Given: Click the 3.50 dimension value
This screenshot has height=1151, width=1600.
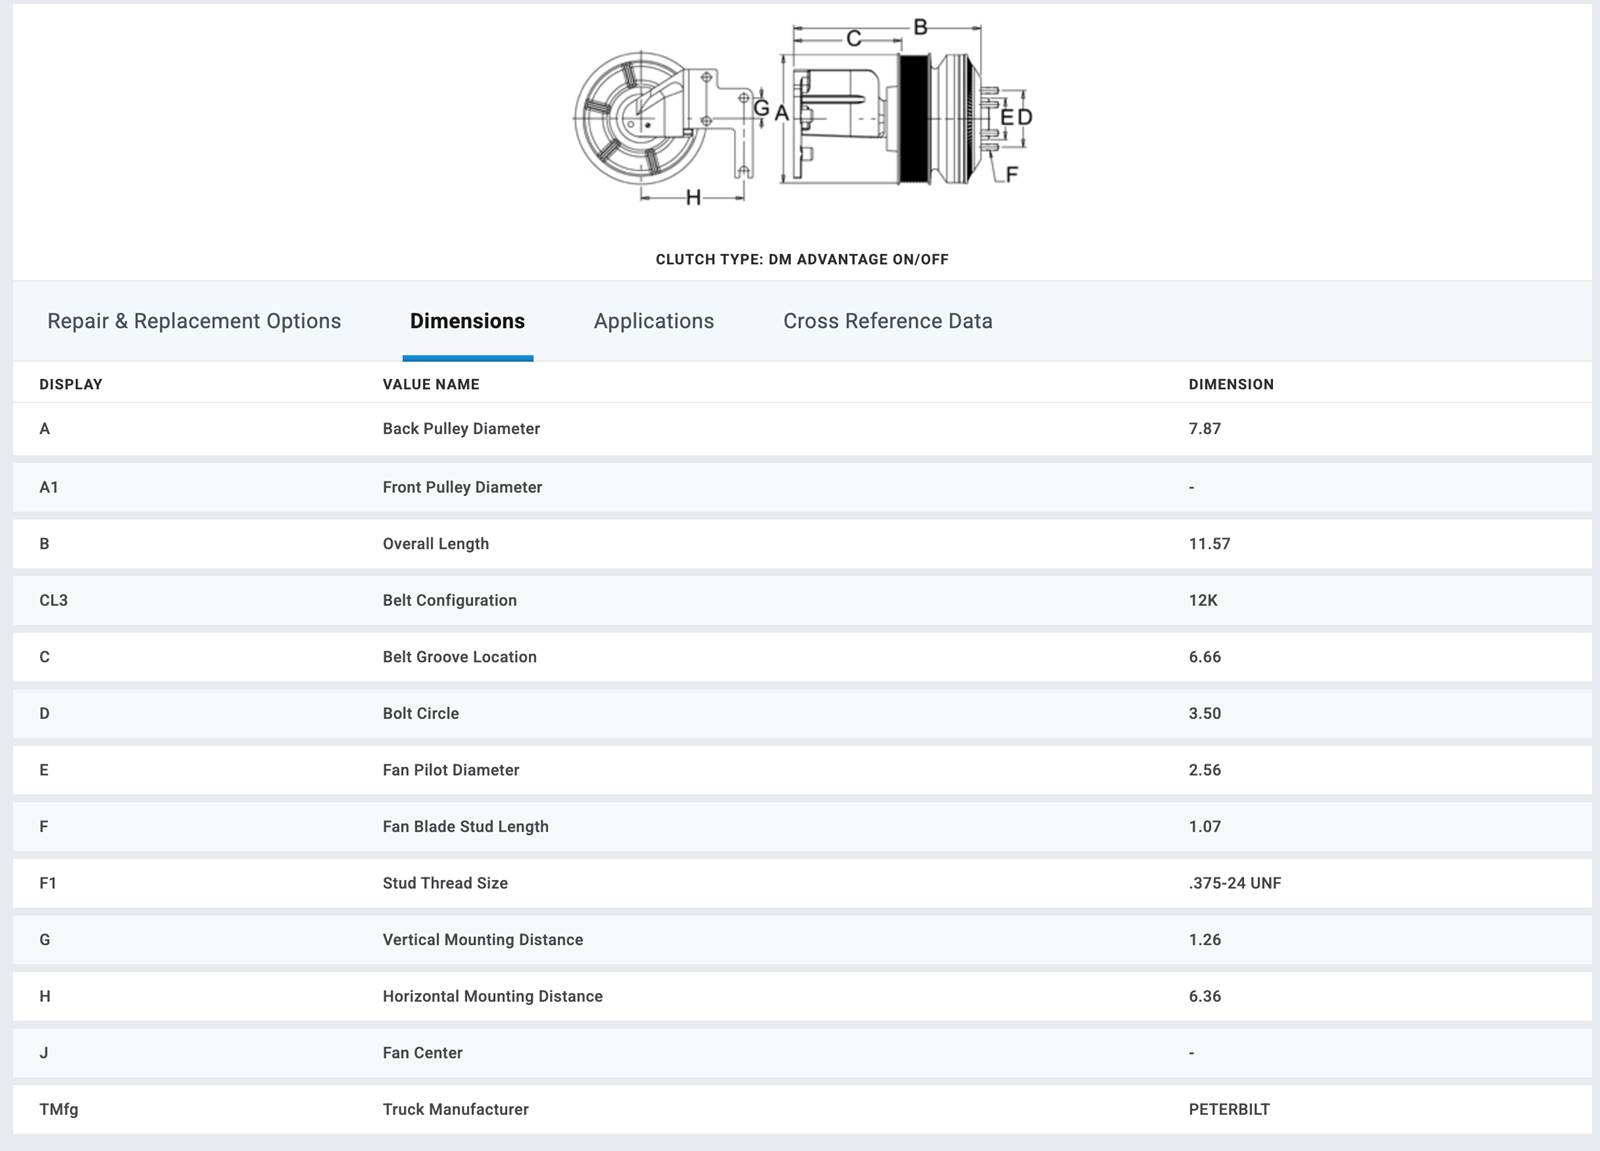Looking at the screenshot, I should [x=1205, y=713].
